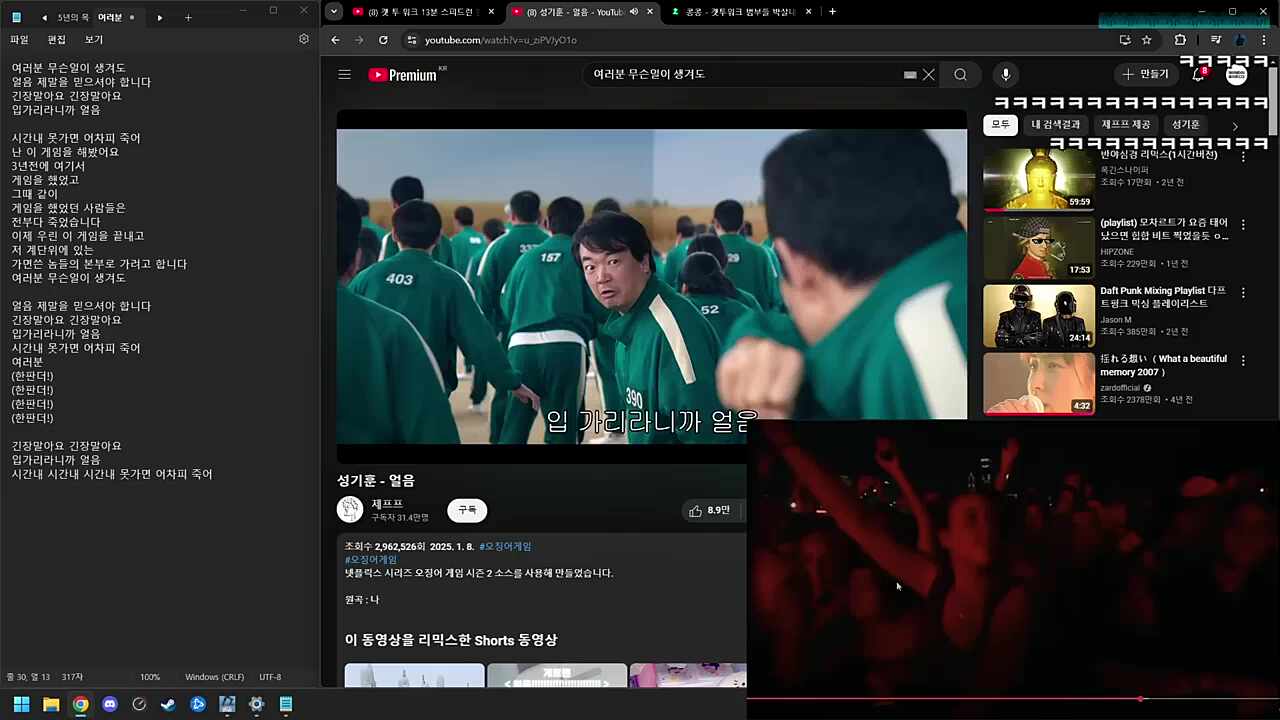This screenshot has width=1280, height=720.
Task: Click the YouTube search box
Action: (x=745, y=74)
